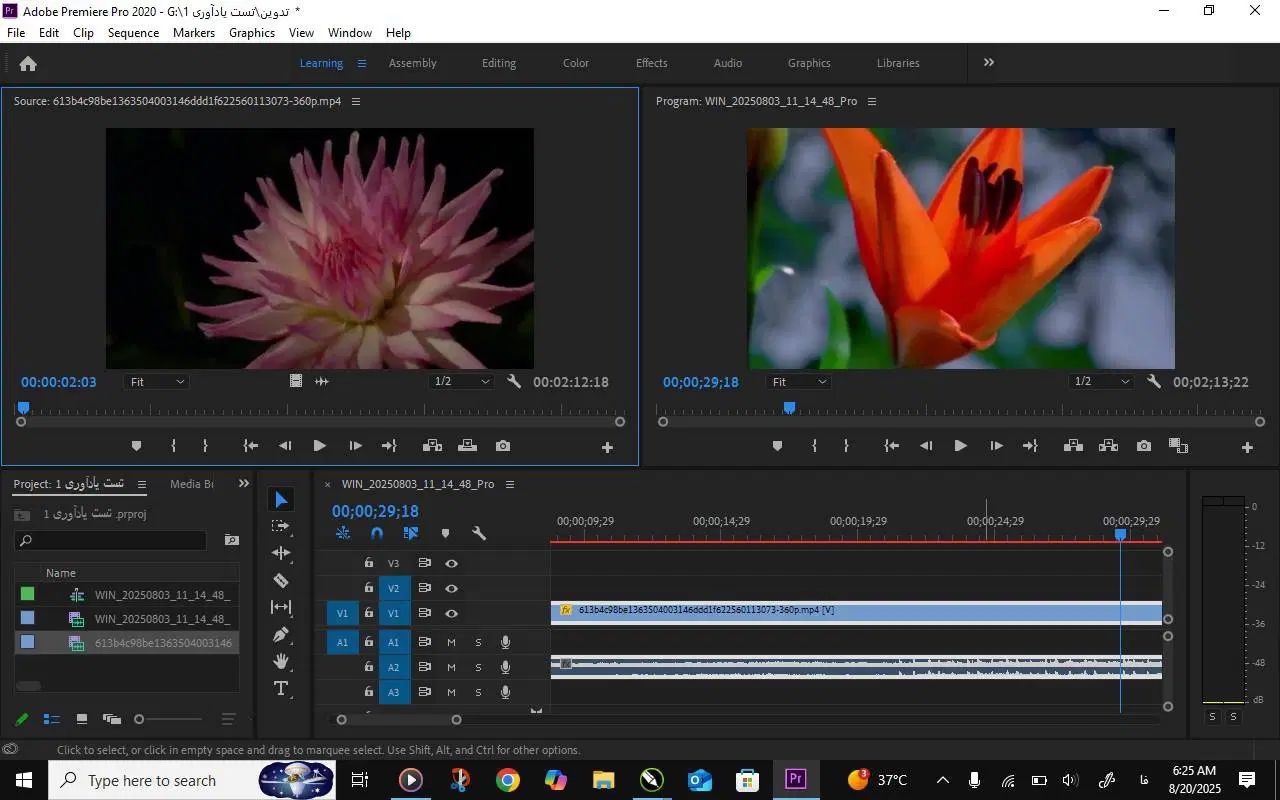
Task: Click Export Frame camera in Source monitor
Action: click(503, 446)
